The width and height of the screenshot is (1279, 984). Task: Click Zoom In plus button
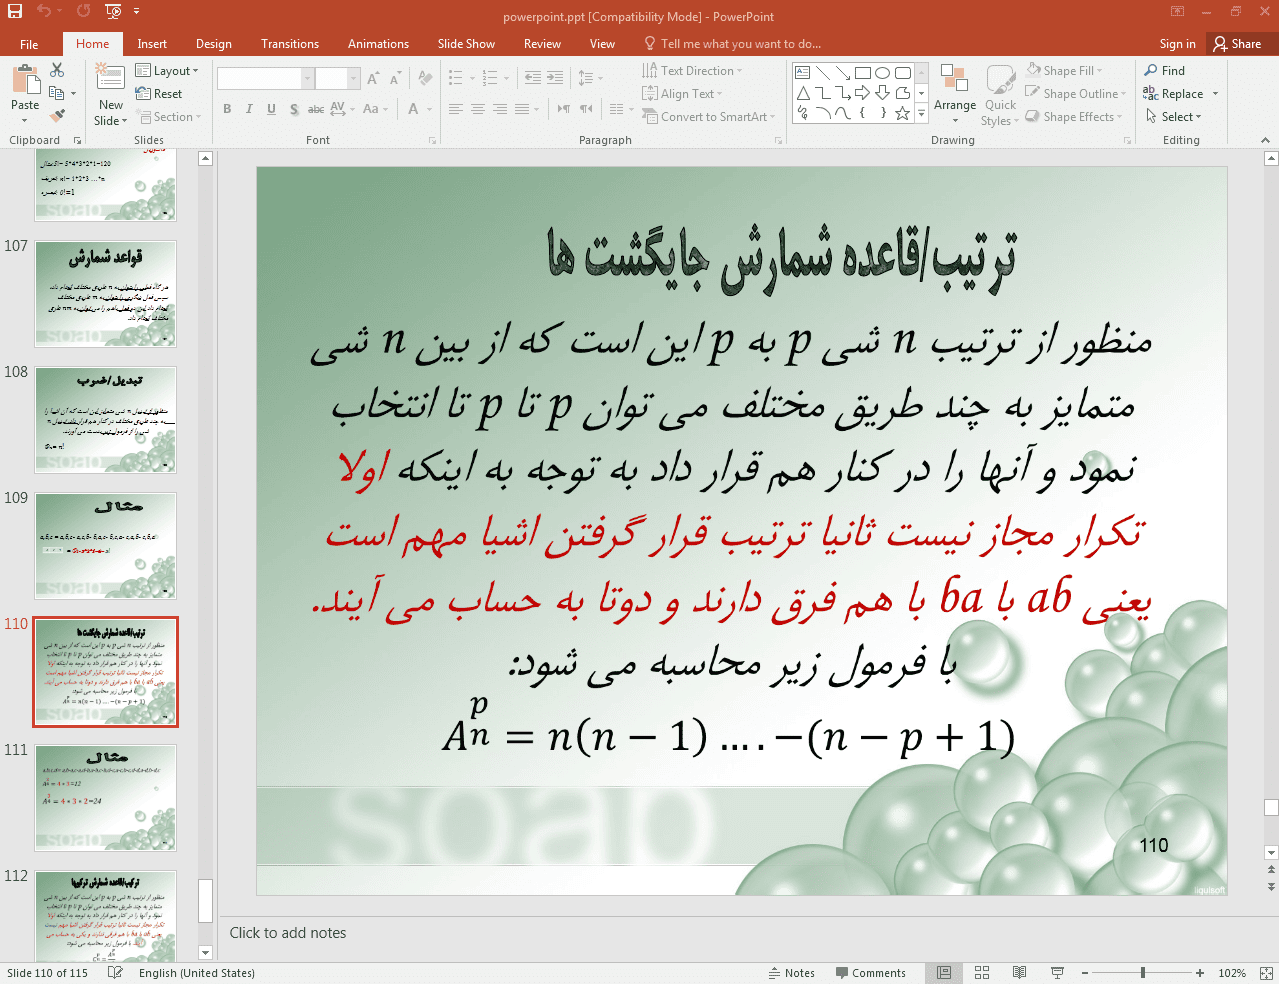tap(1200, 973)
